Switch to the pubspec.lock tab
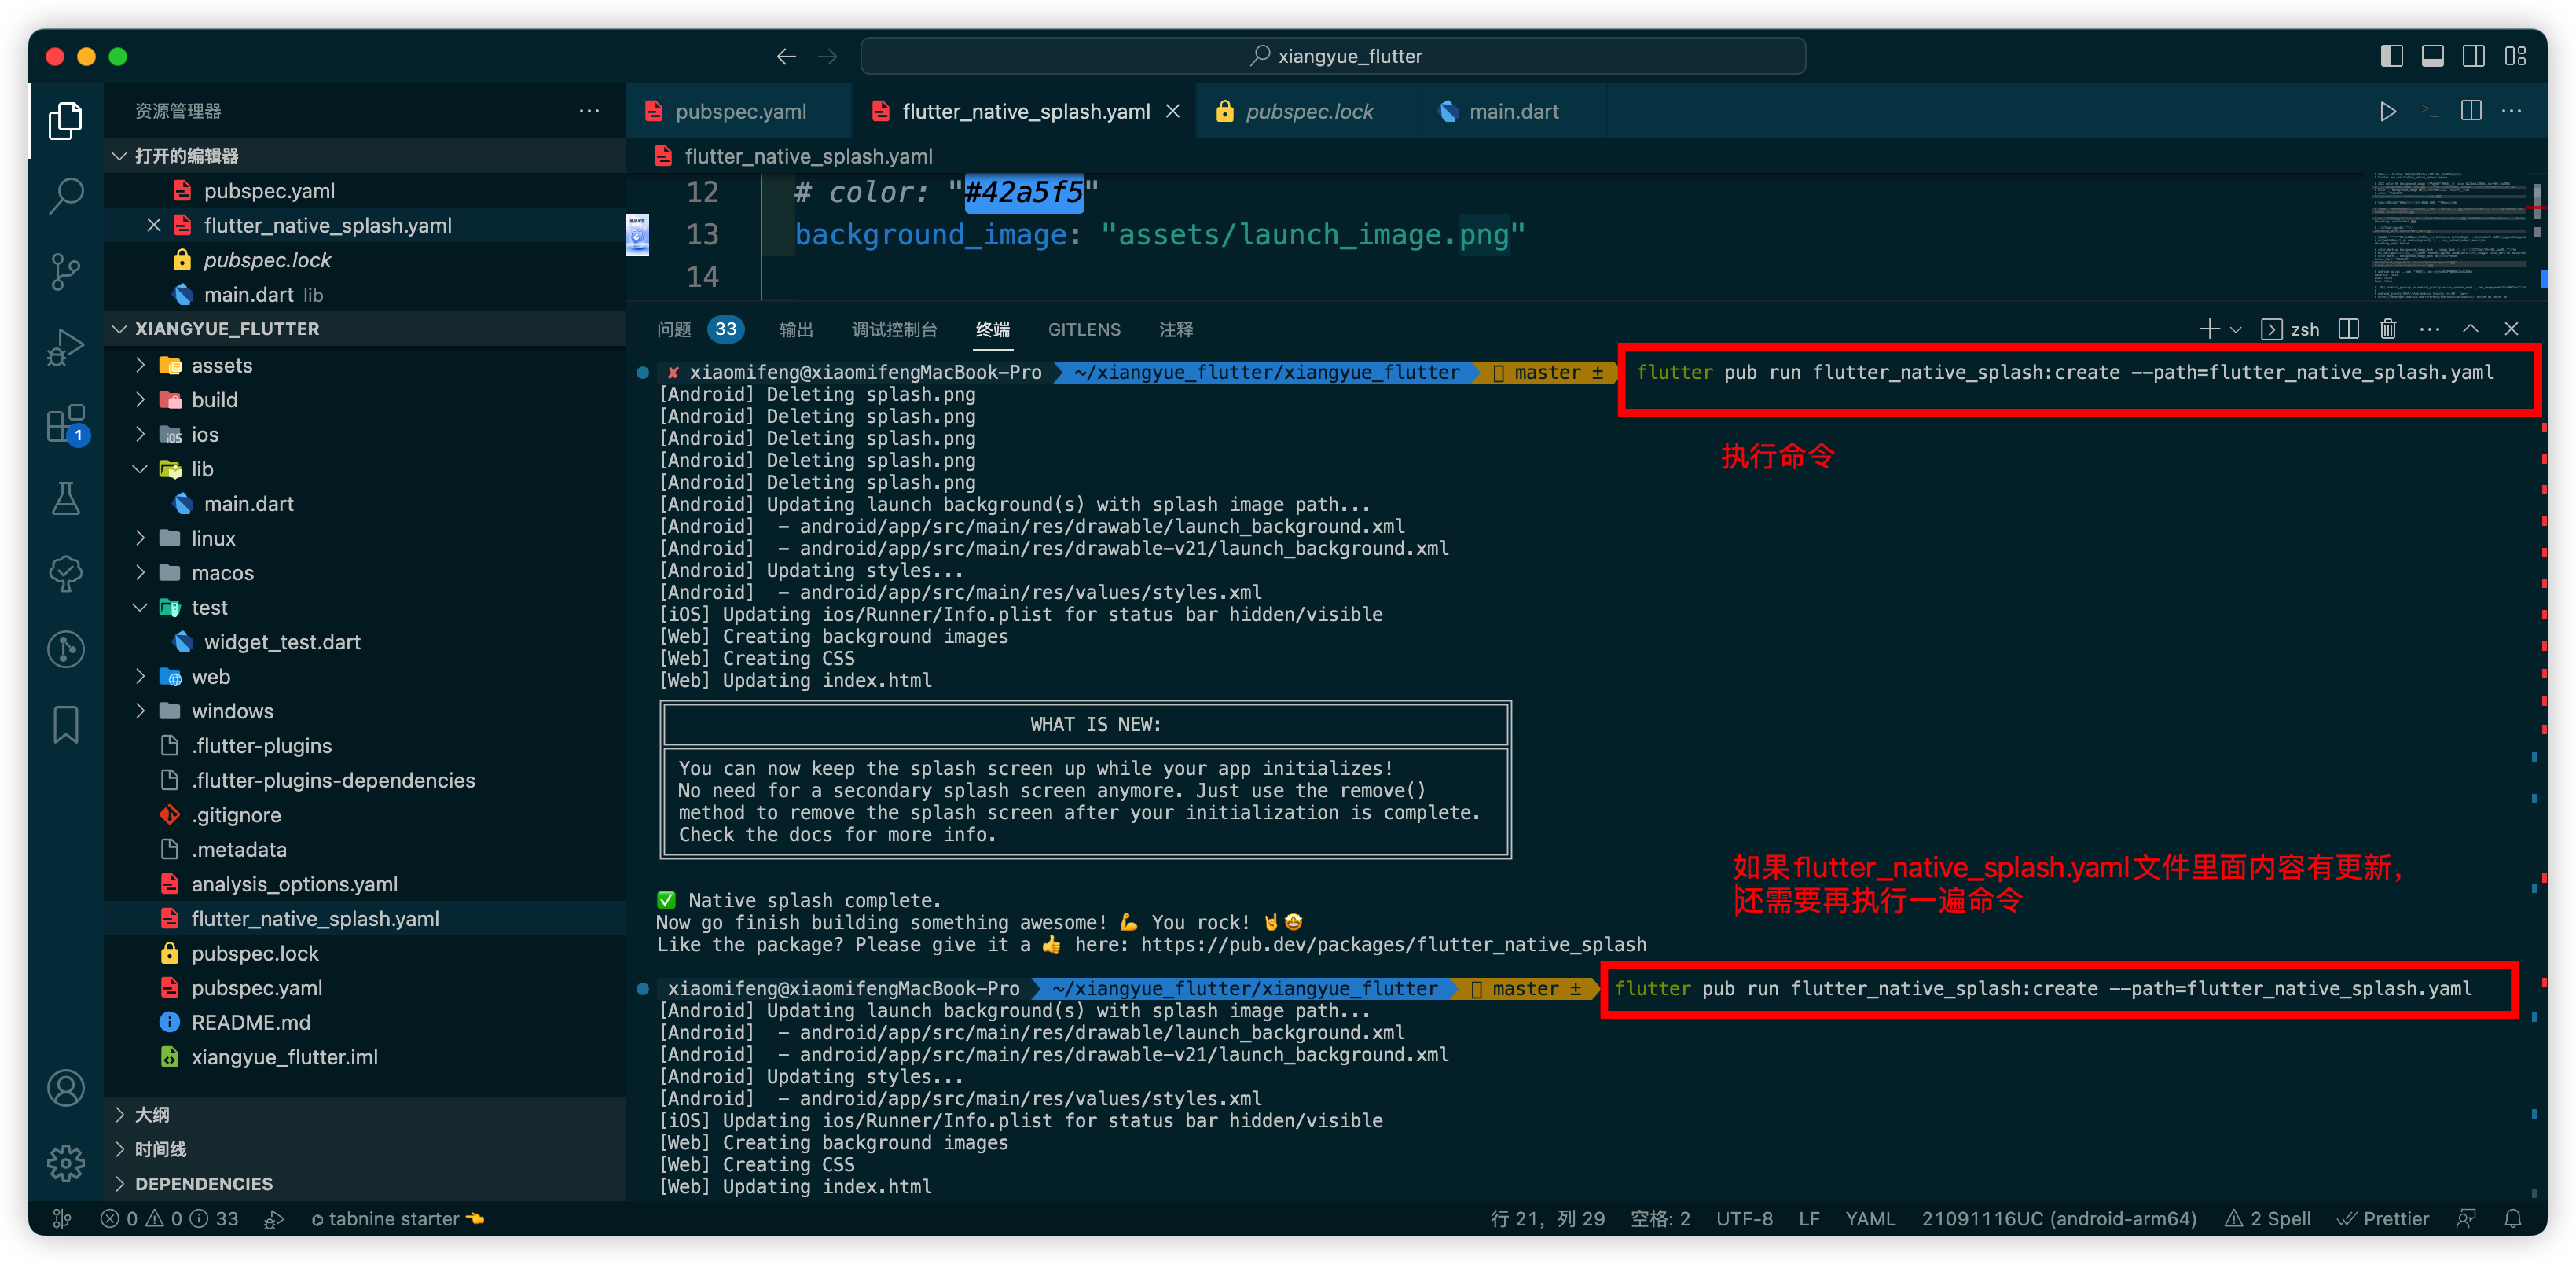2576x1264 pixels. (1307, 111)
